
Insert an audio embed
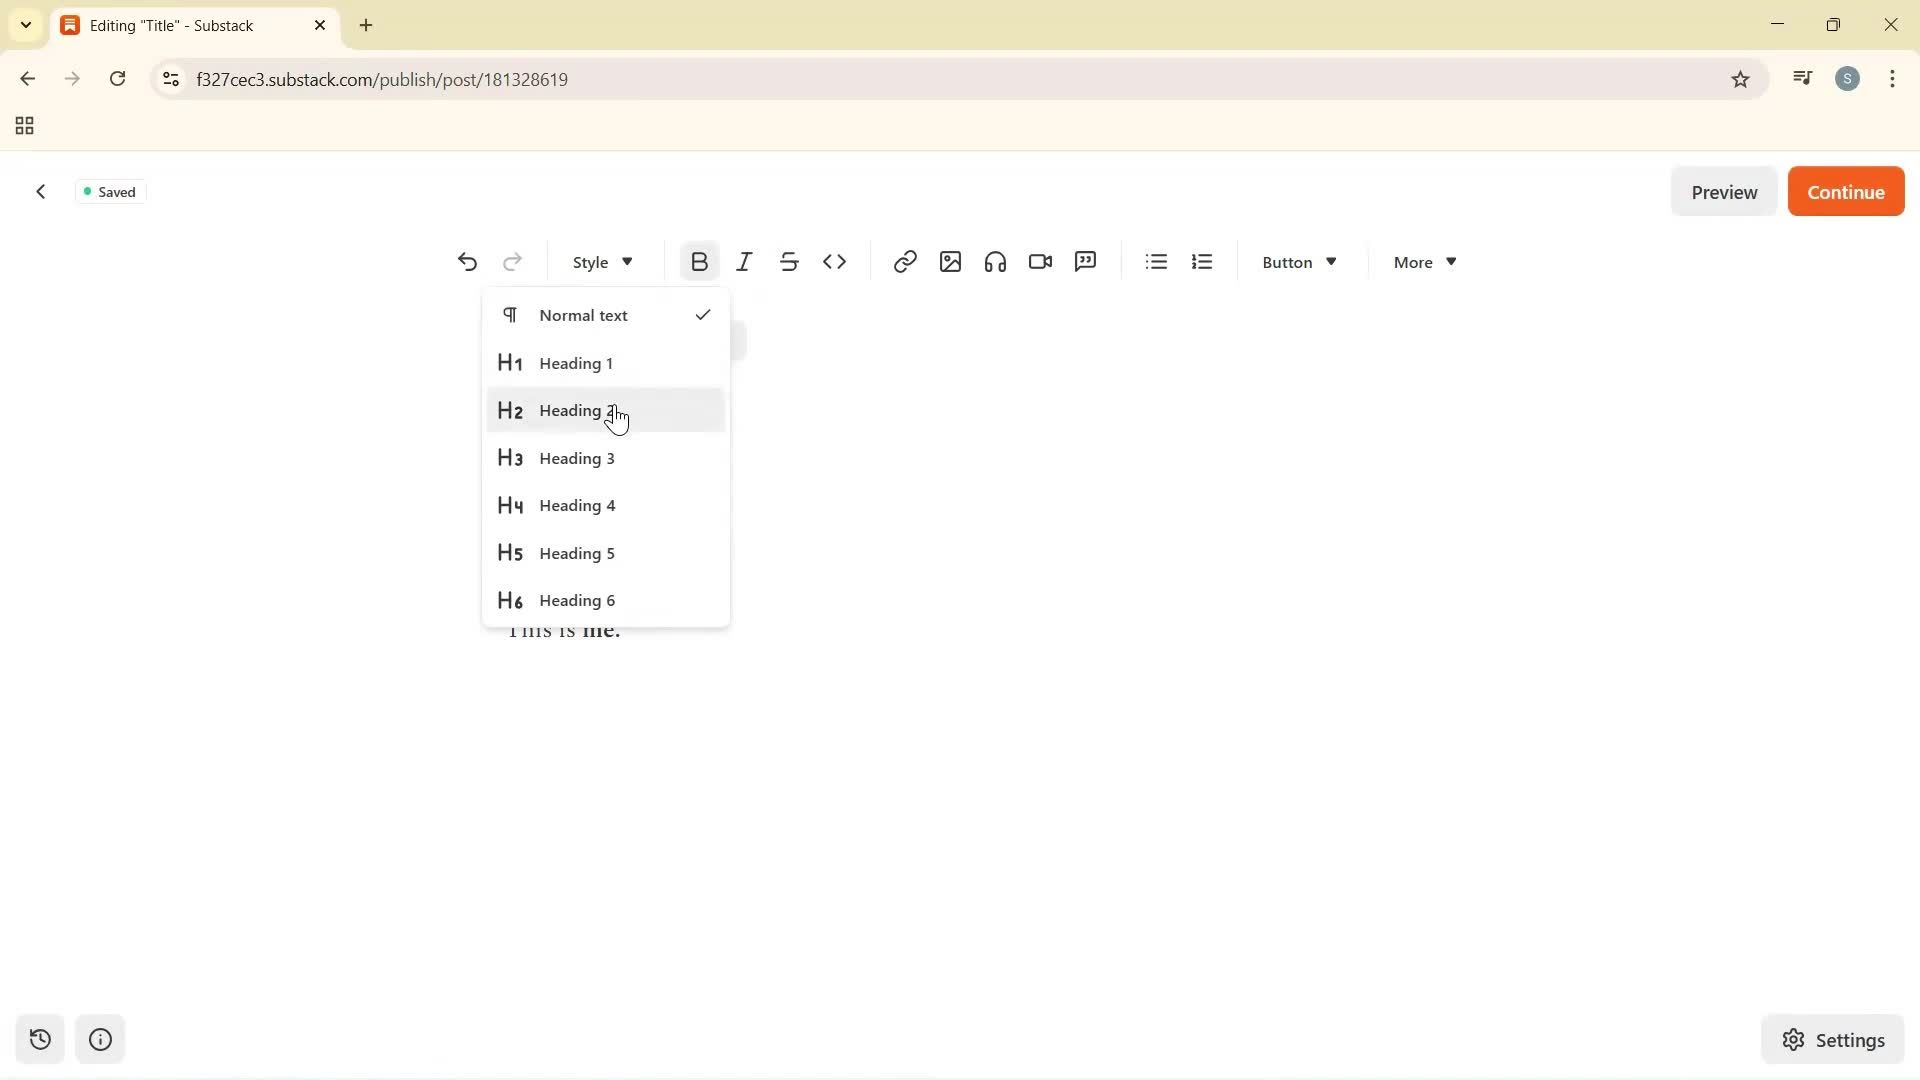point(994,261)
